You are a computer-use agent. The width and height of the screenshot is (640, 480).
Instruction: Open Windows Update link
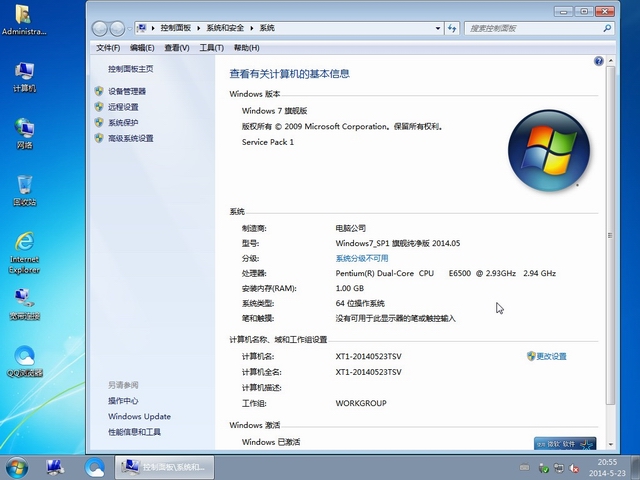[140, 416]
